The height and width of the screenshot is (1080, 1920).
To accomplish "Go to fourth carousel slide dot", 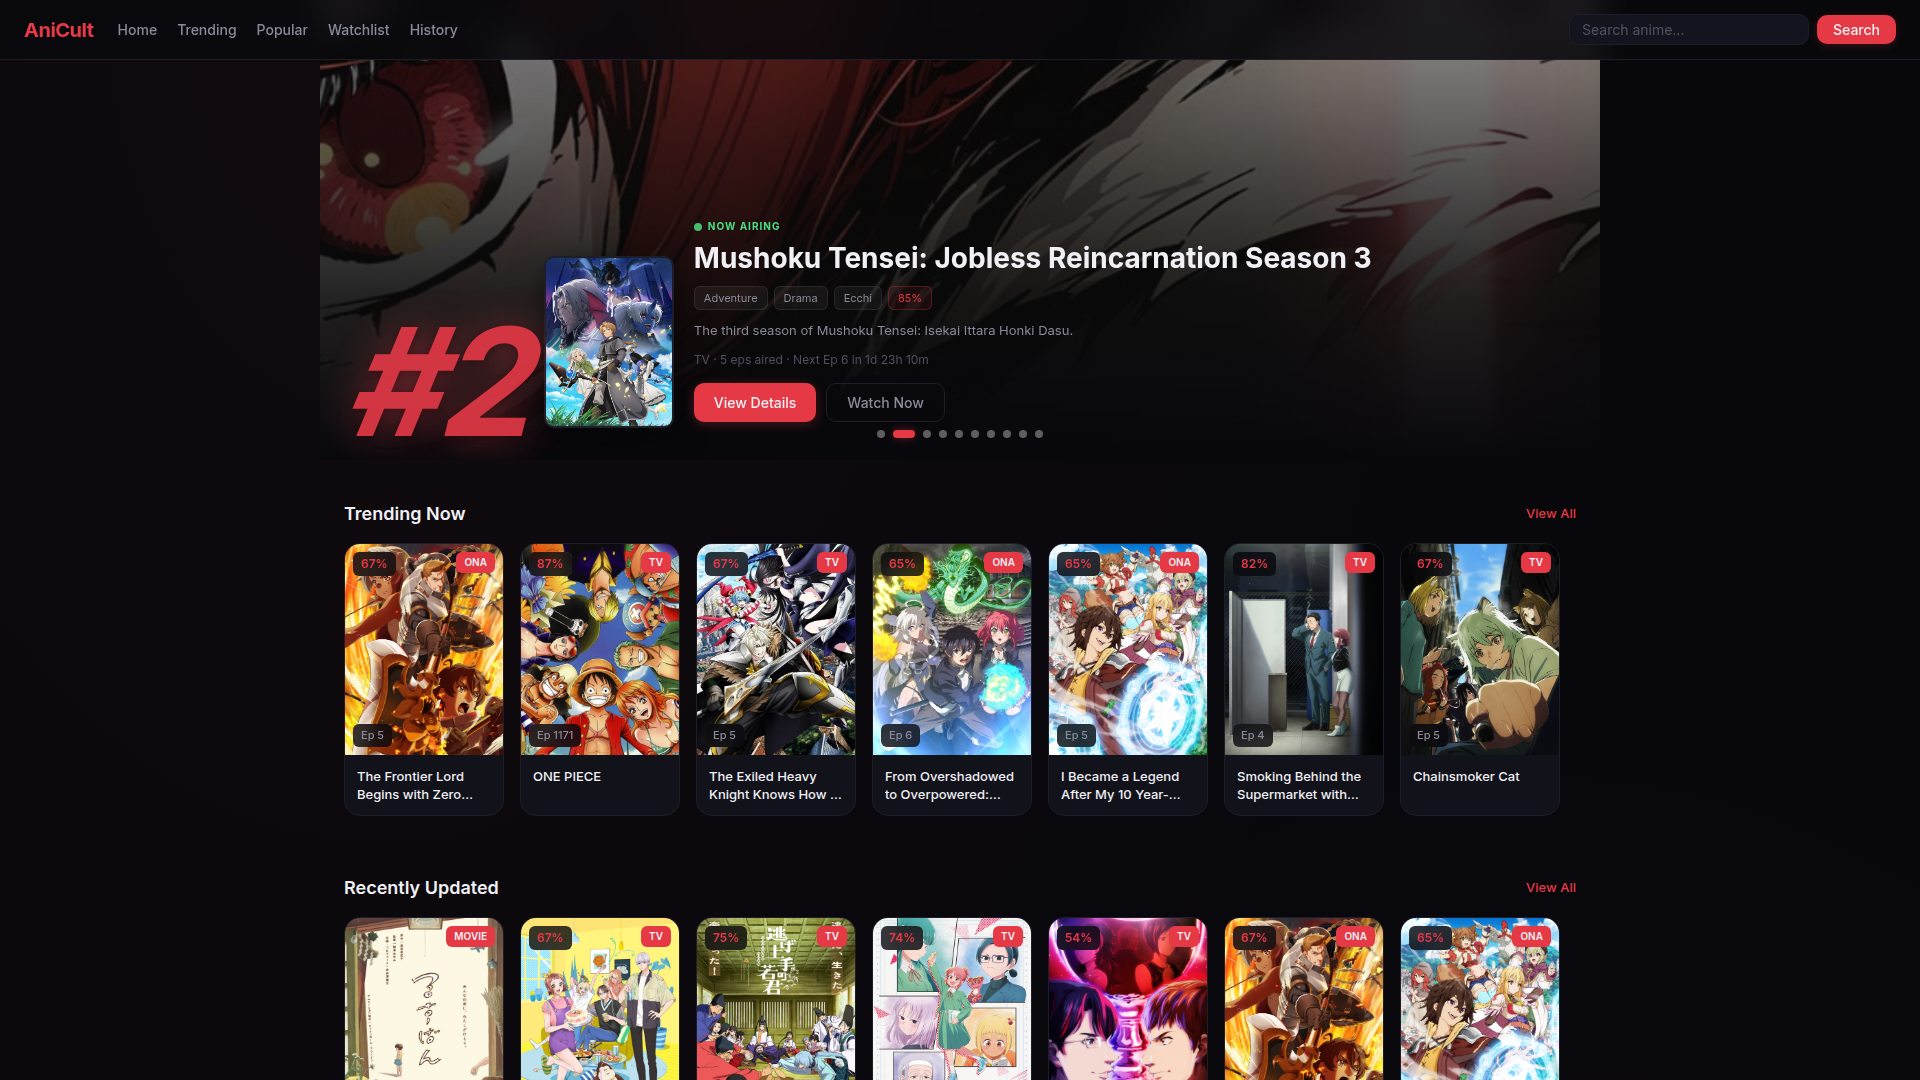I will [943, 434].
